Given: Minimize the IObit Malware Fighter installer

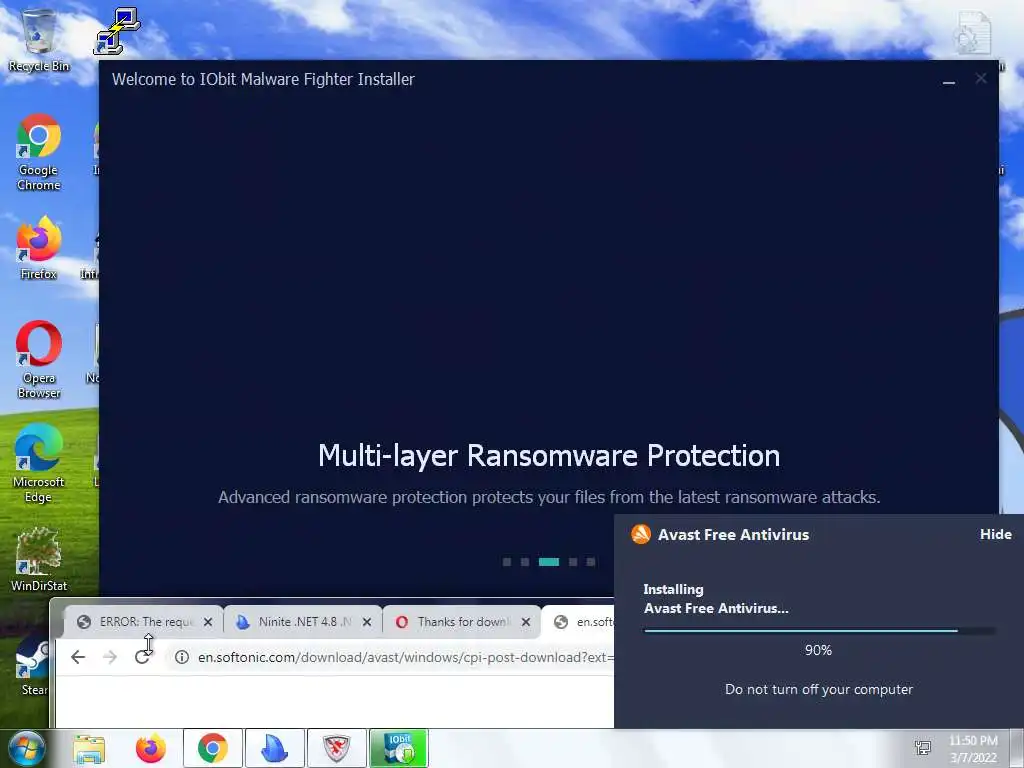Looking at the screenshot, I should 949,80.
